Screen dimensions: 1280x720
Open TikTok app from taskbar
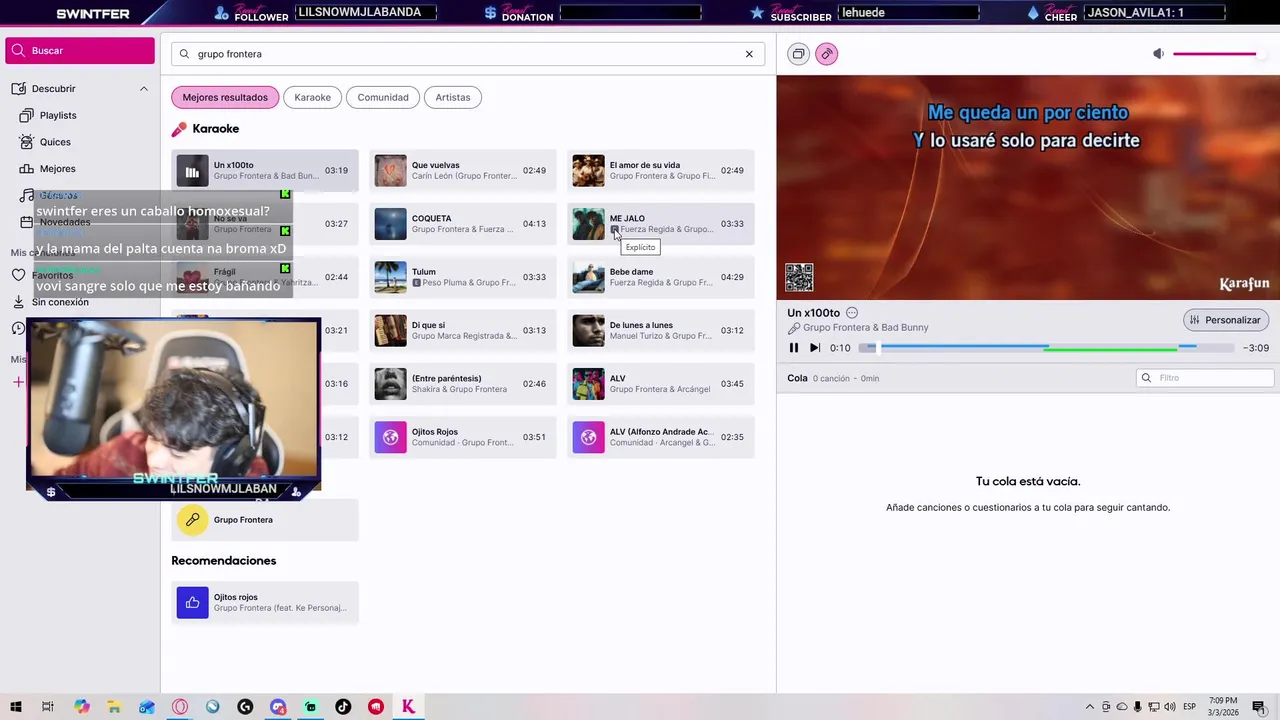343,707
